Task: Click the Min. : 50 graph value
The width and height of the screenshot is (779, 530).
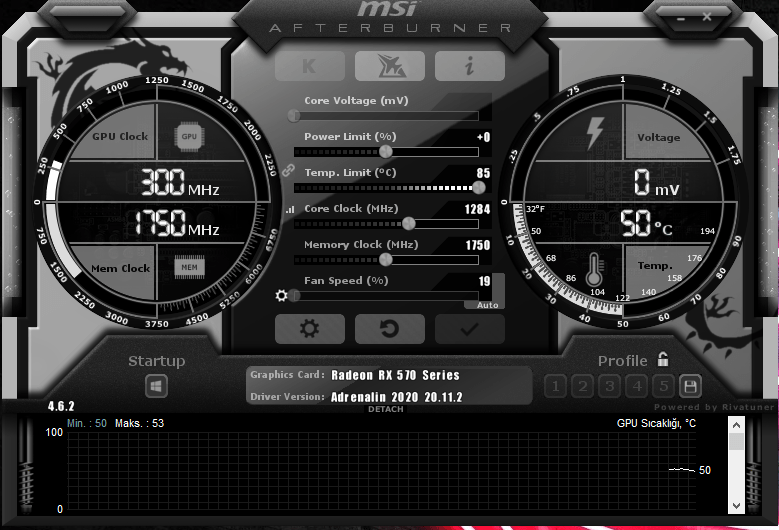Action: (87, 423)
